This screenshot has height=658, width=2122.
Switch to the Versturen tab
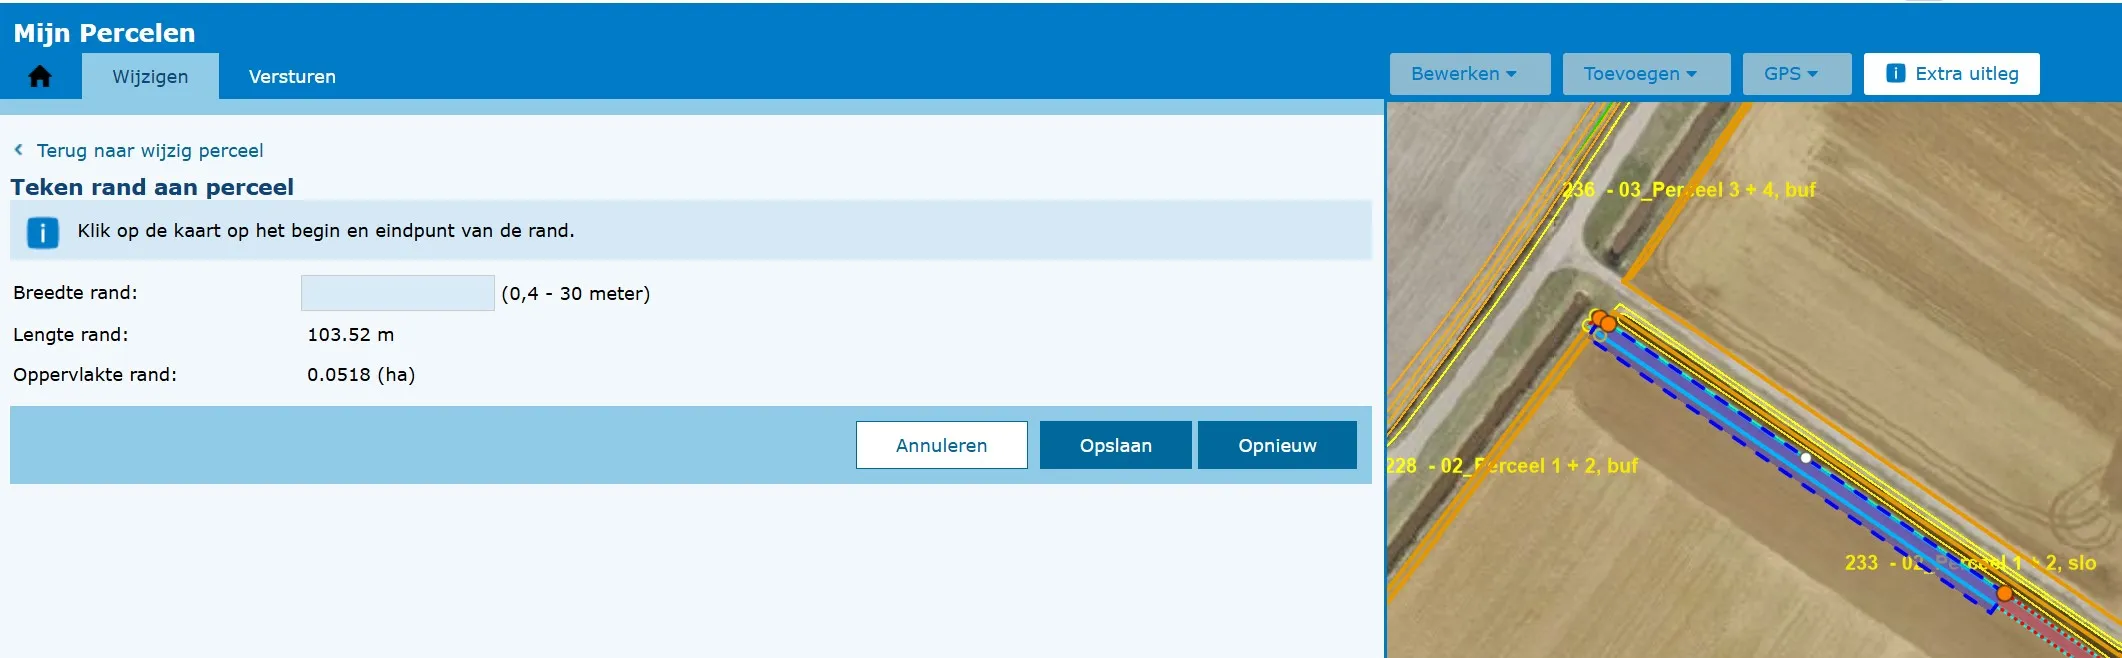(292, 77)
